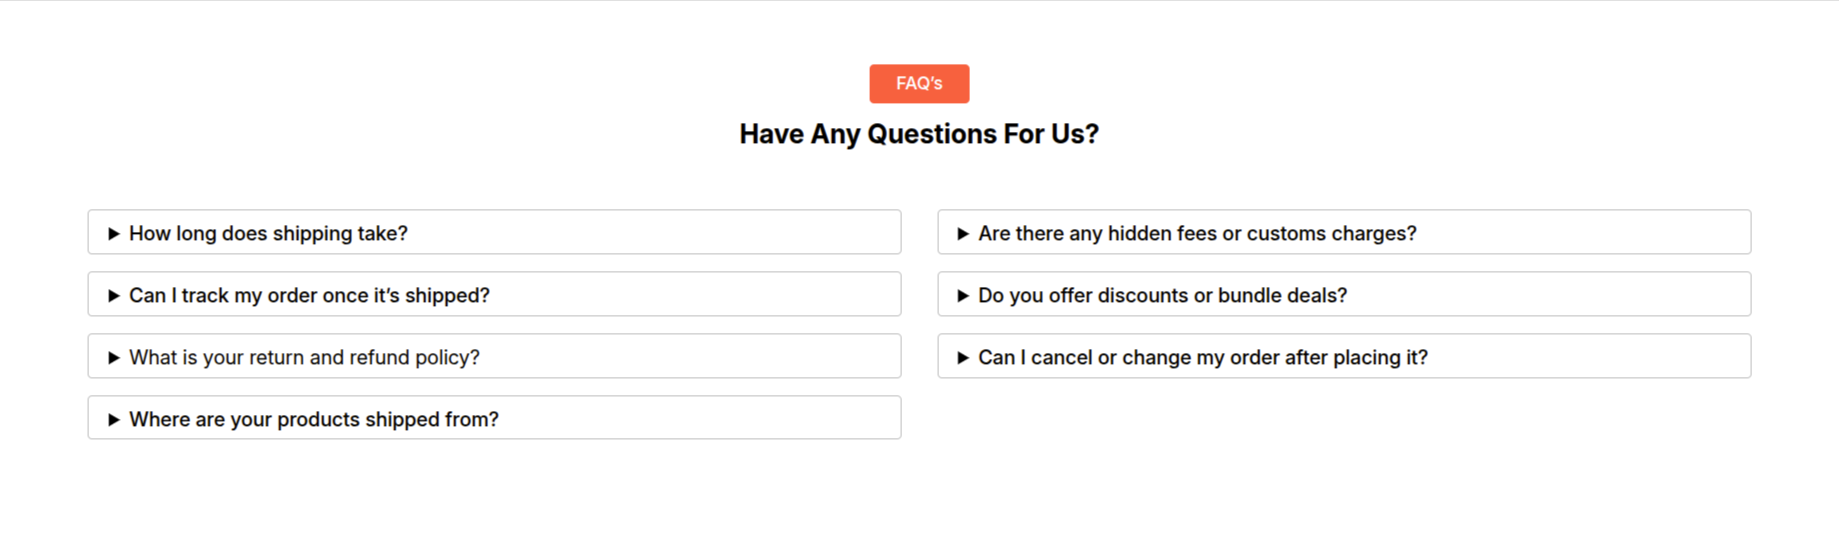Open 'Do you offer discounts or bundle deals?' text
This screenshot has width=1839, height=557.
1162,296
